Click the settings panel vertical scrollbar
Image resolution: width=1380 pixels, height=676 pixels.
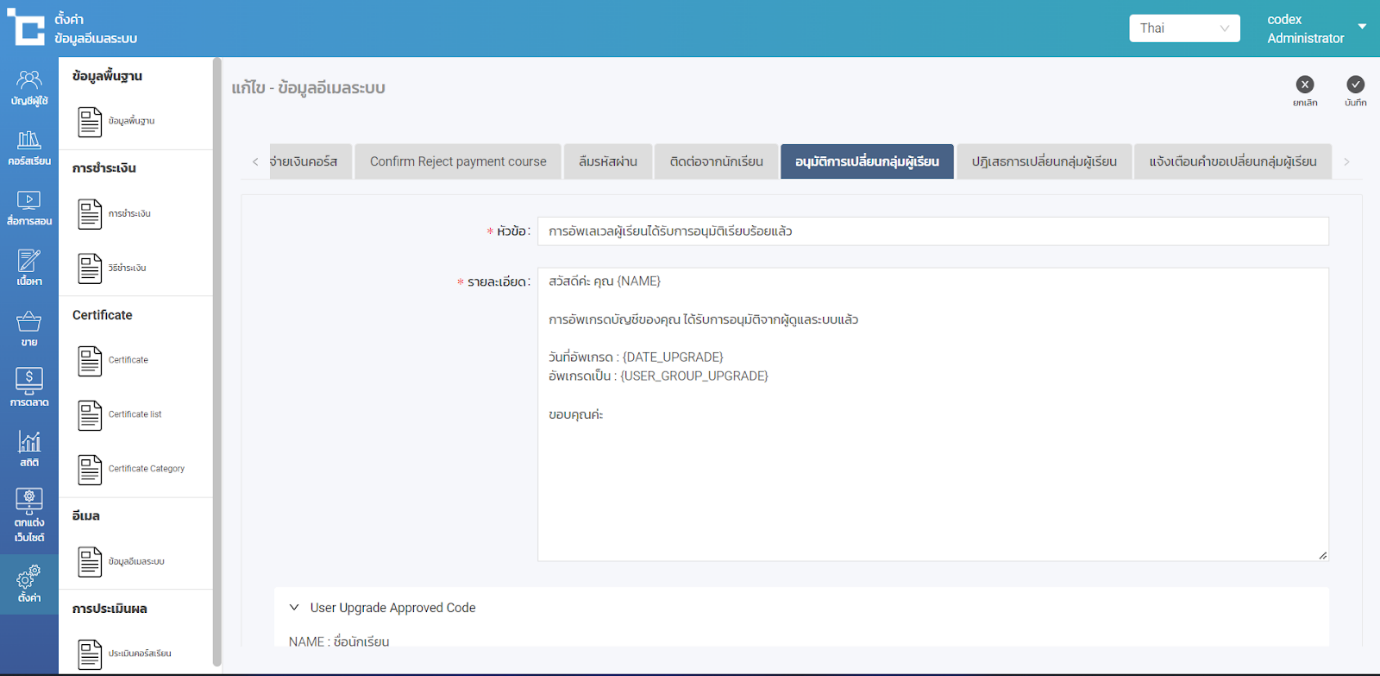(217, 360)
